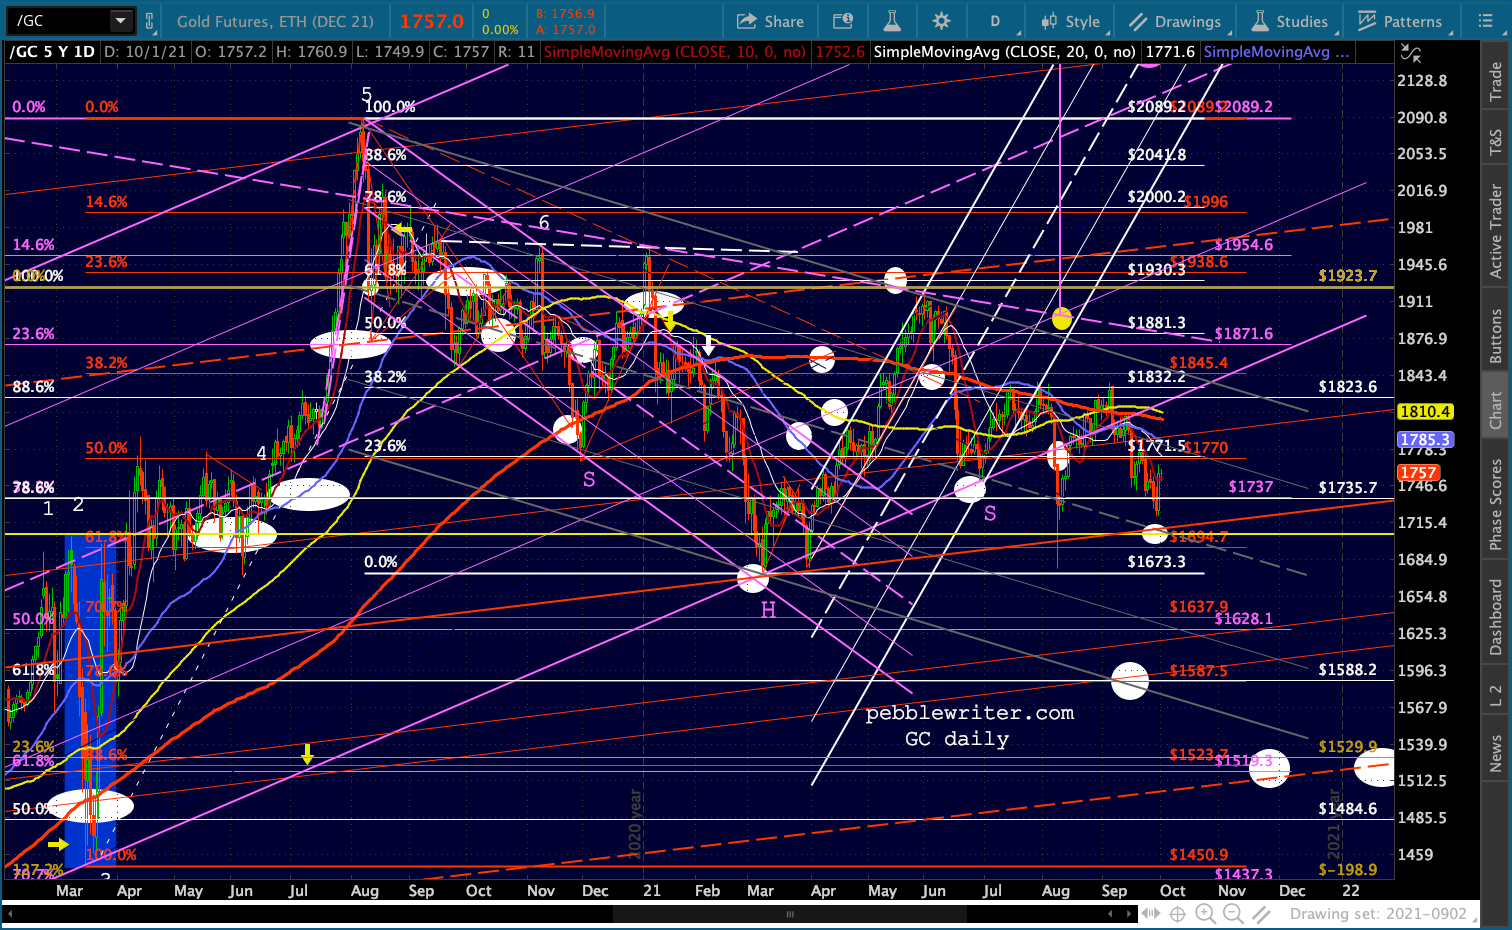Click the $1923.7 gold price level label

pos(1347,276)
